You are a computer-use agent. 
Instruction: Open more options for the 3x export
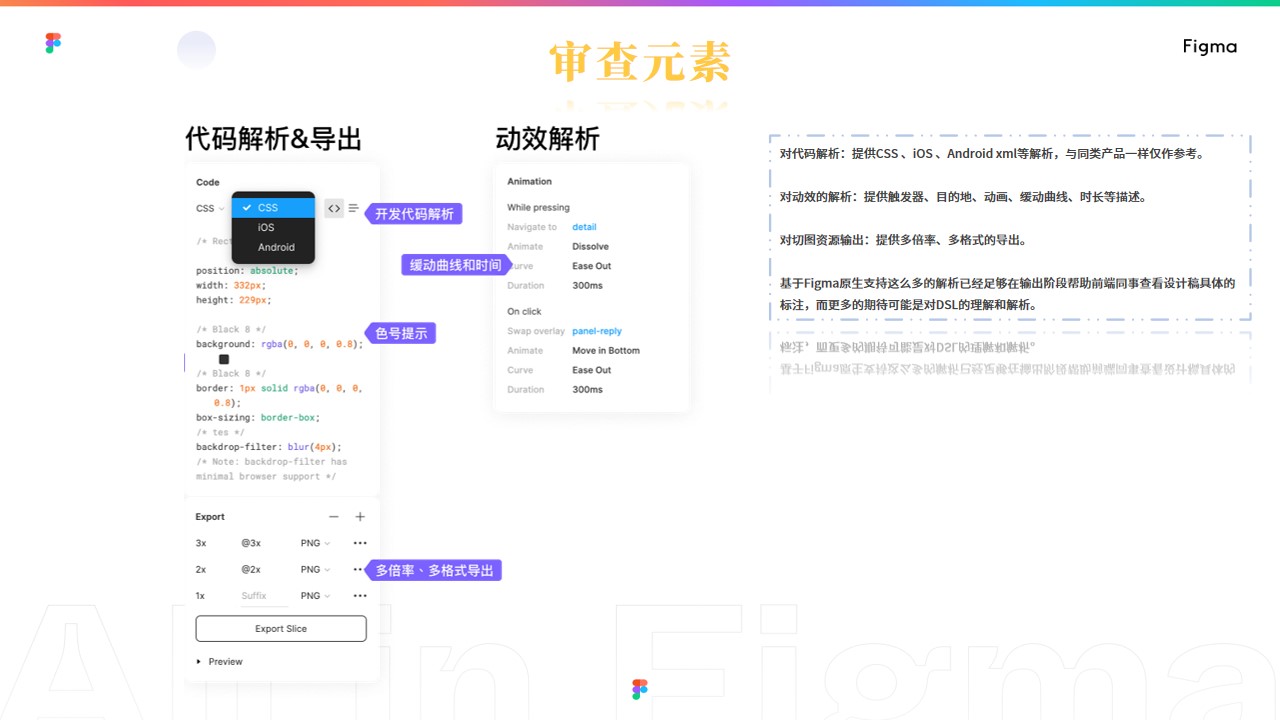(x=360, y=543)
